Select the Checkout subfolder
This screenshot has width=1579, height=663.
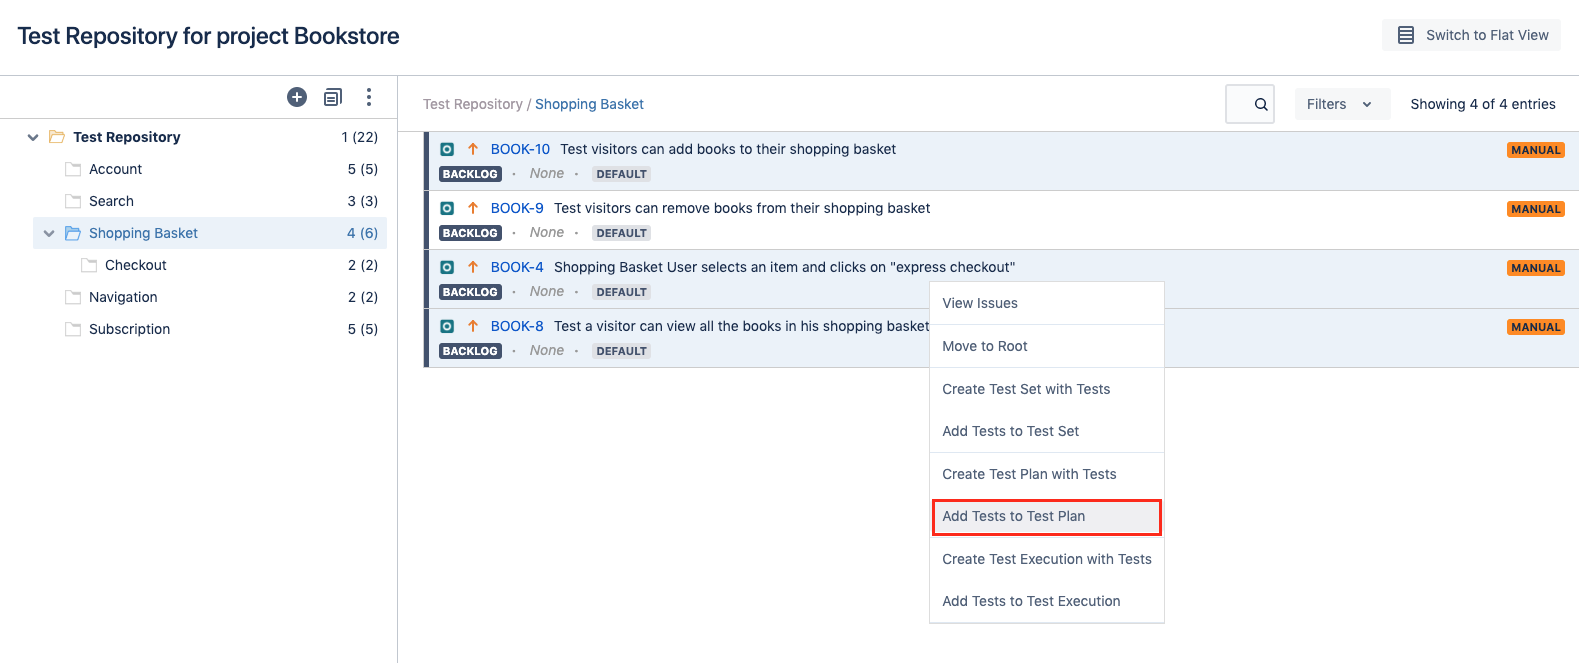click(x=135, y=265)
